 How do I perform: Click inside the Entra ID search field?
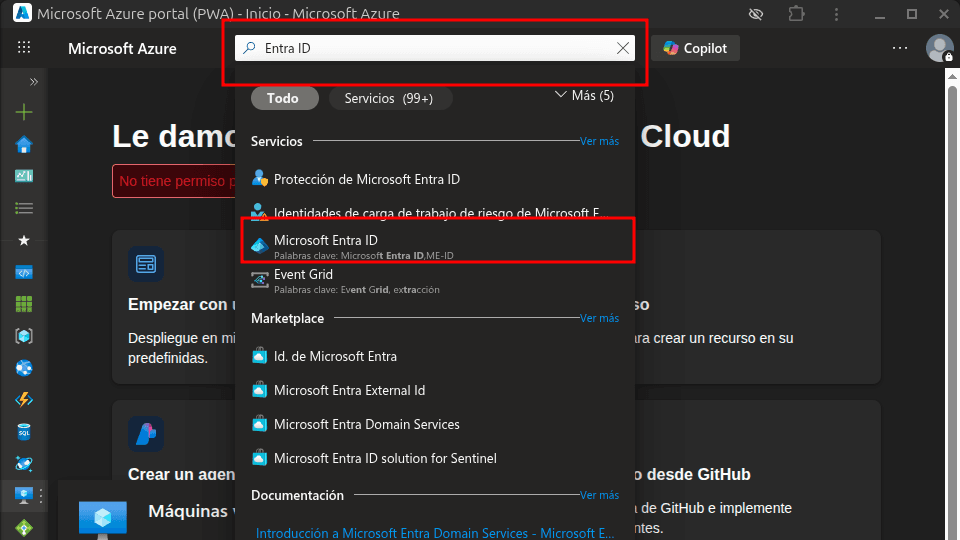[x=430, y=48]
